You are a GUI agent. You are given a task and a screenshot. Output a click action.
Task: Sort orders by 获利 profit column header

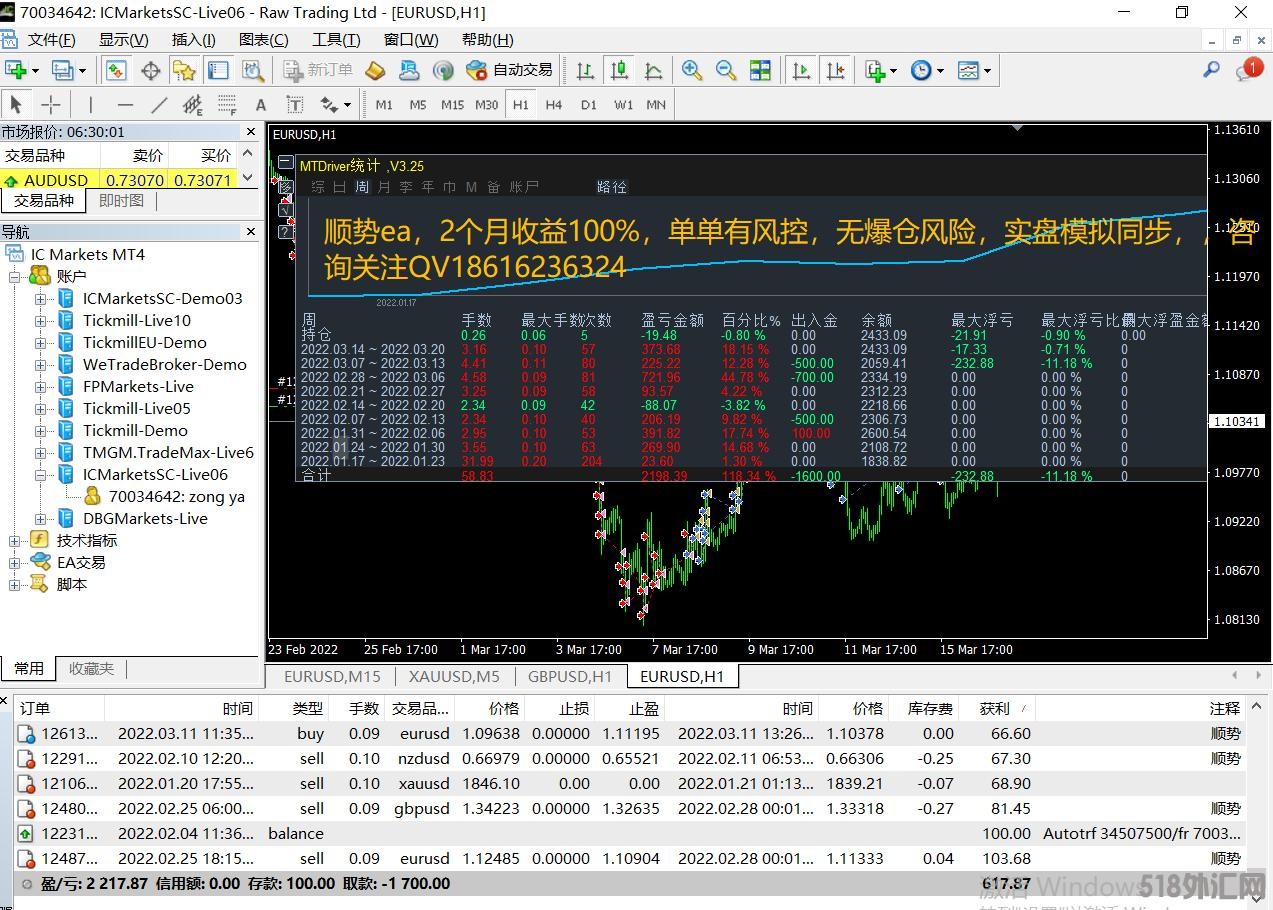click(x=994, y=708)
